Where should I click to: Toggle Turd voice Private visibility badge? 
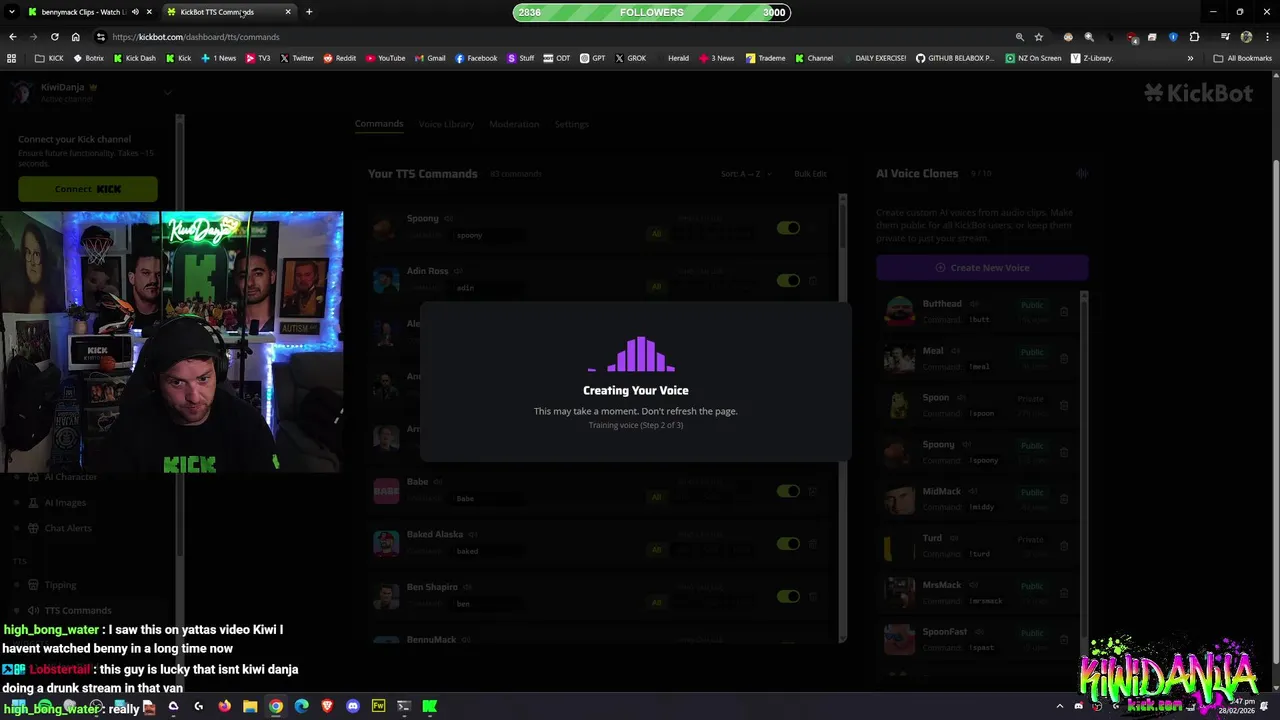[1030, 540]
